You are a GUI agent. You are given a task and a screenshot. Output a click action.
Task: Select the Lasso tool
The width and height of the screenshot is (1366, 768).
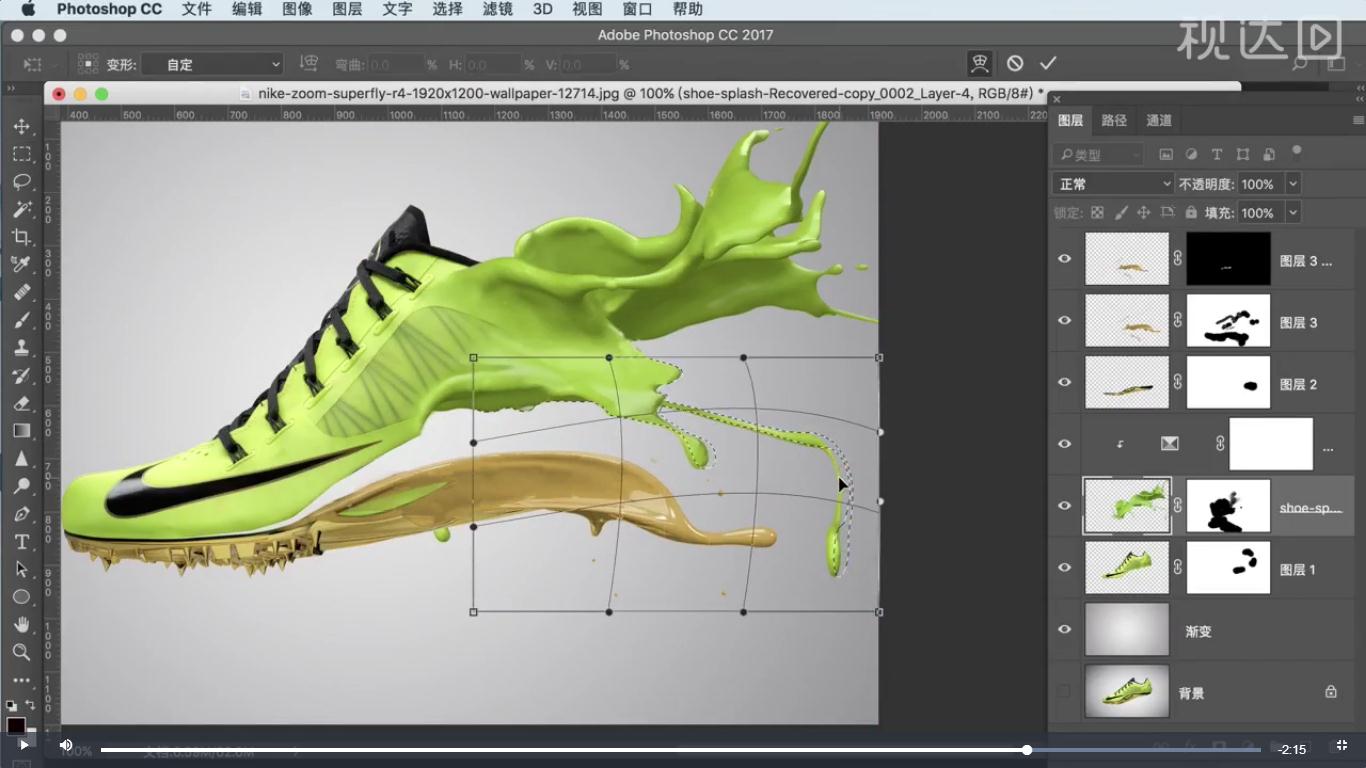(21, 182)
